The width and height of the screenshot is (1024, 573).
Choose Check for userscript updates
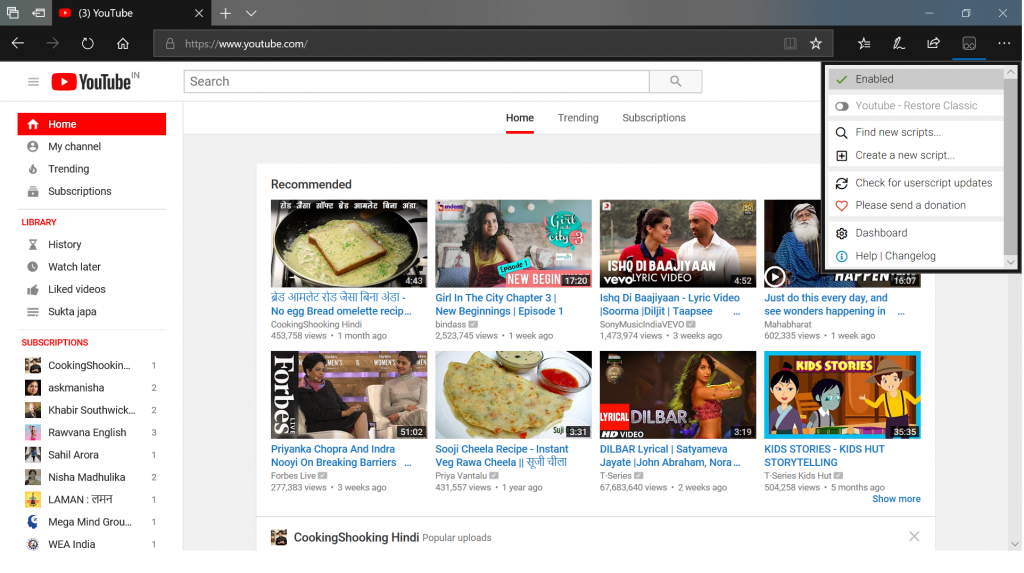916,183
